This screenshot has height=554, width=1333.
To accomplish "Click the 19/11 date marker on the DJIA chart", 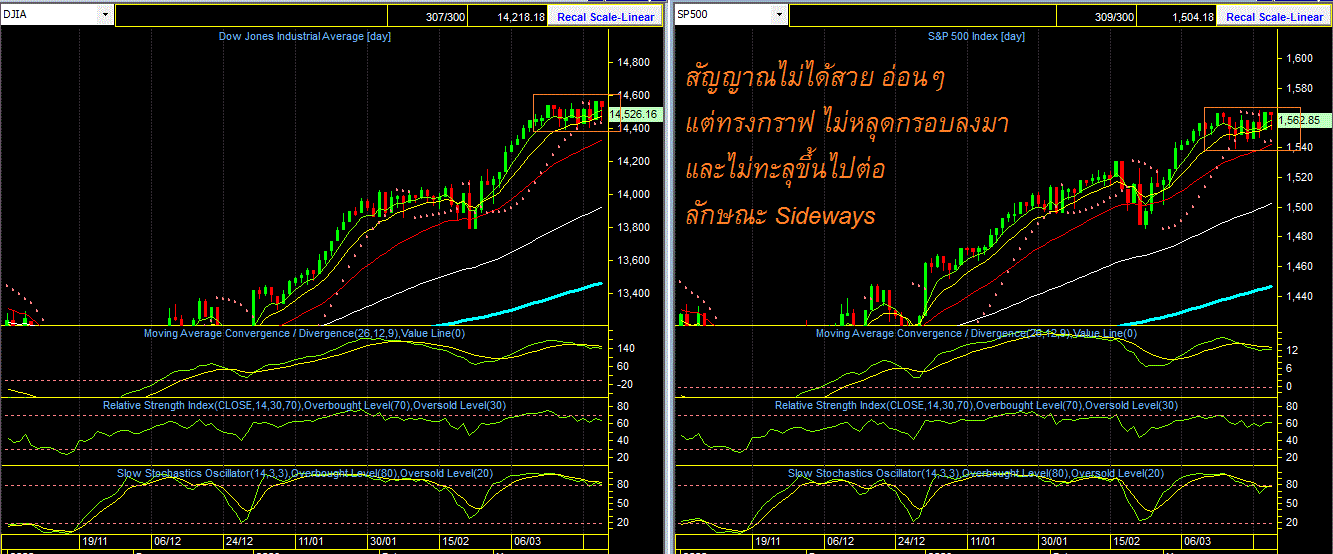I will [x=96, y=540].
